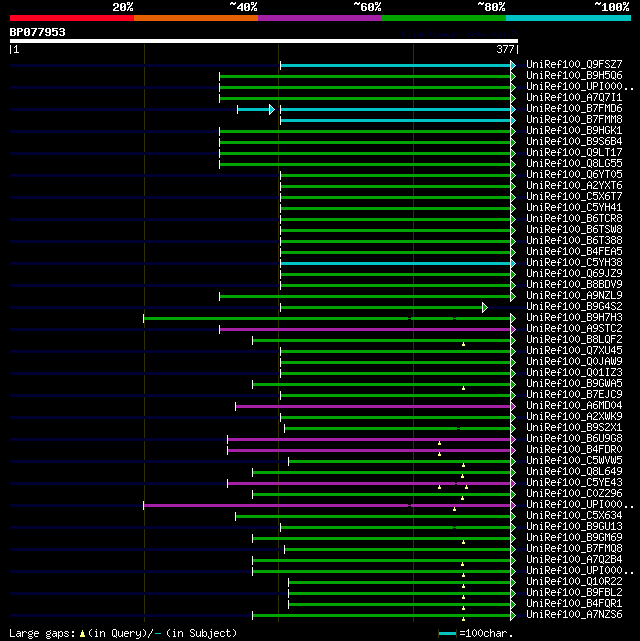
Task: Select the UniRef100_B9H7H3 label
Action: (574, 318)
